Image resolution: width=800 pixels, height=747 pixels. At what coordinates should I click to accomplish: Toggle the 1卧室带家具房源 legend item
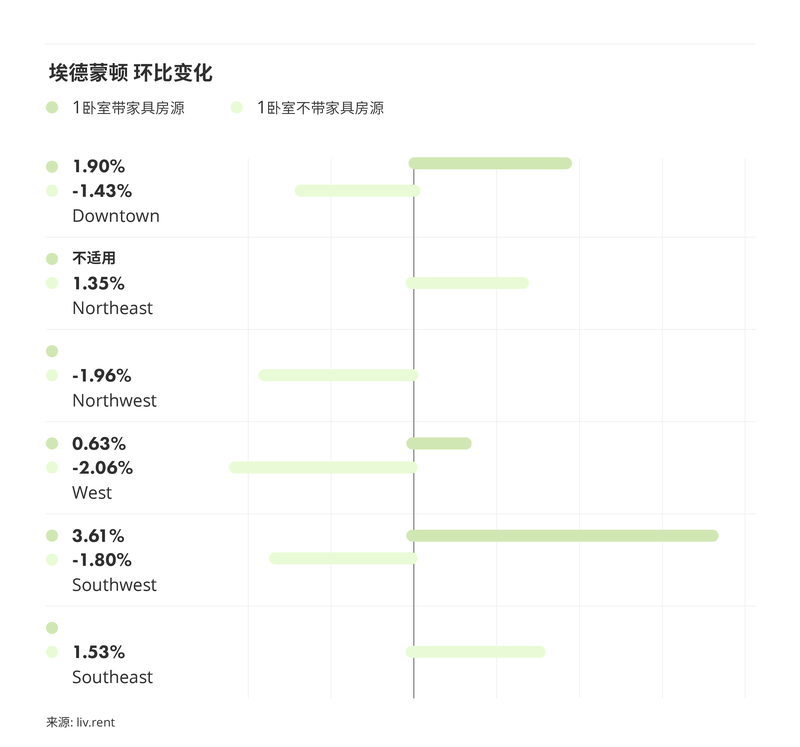(115, 108)
